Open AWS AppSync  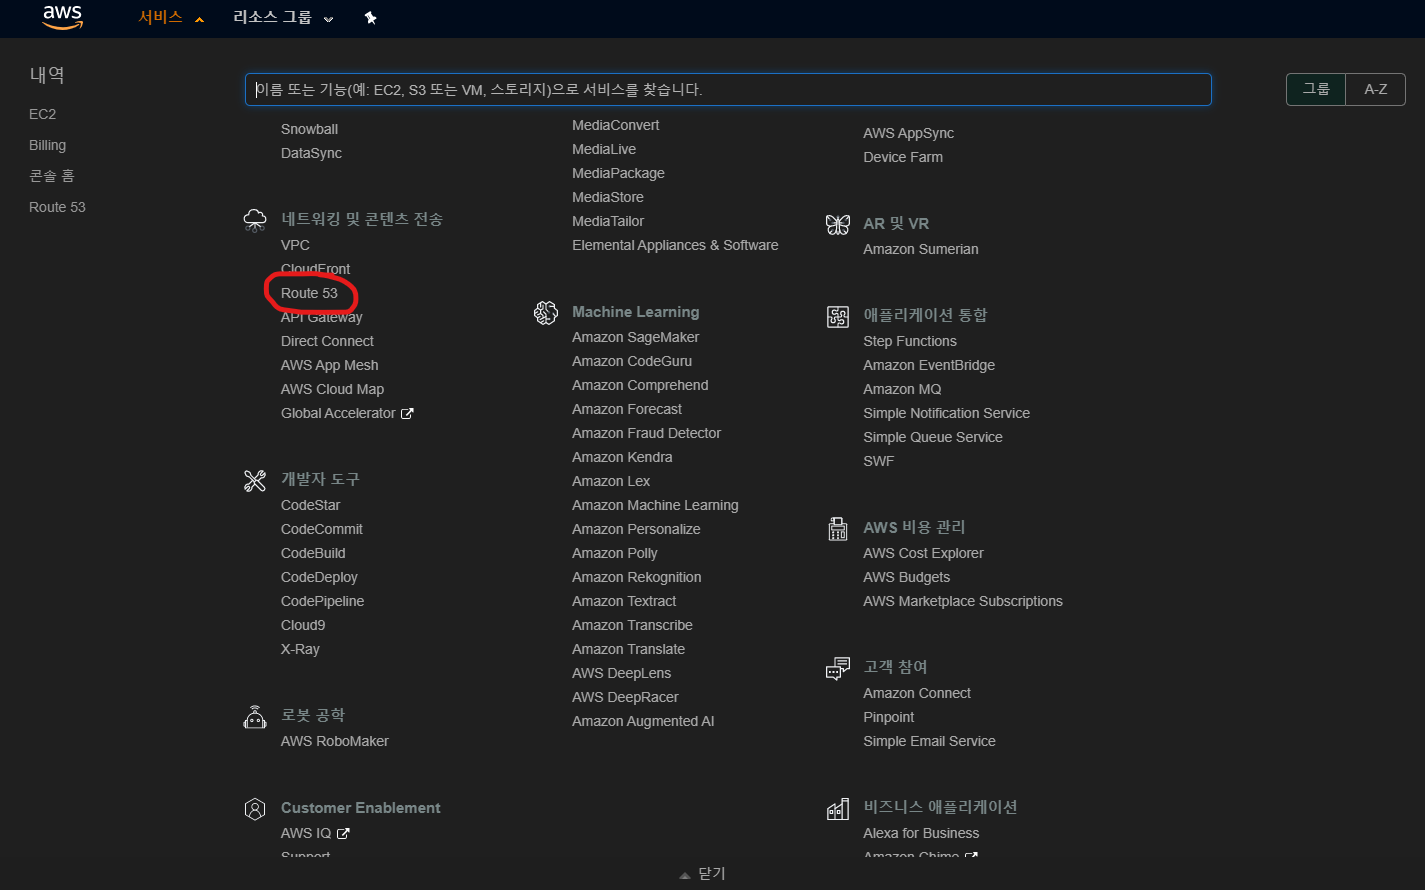[909, 133]
